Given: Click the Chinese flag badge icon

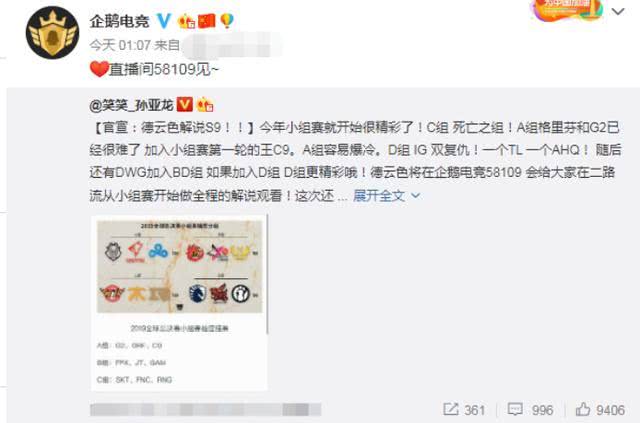Looking at the screenshot, I should [206, 21].
